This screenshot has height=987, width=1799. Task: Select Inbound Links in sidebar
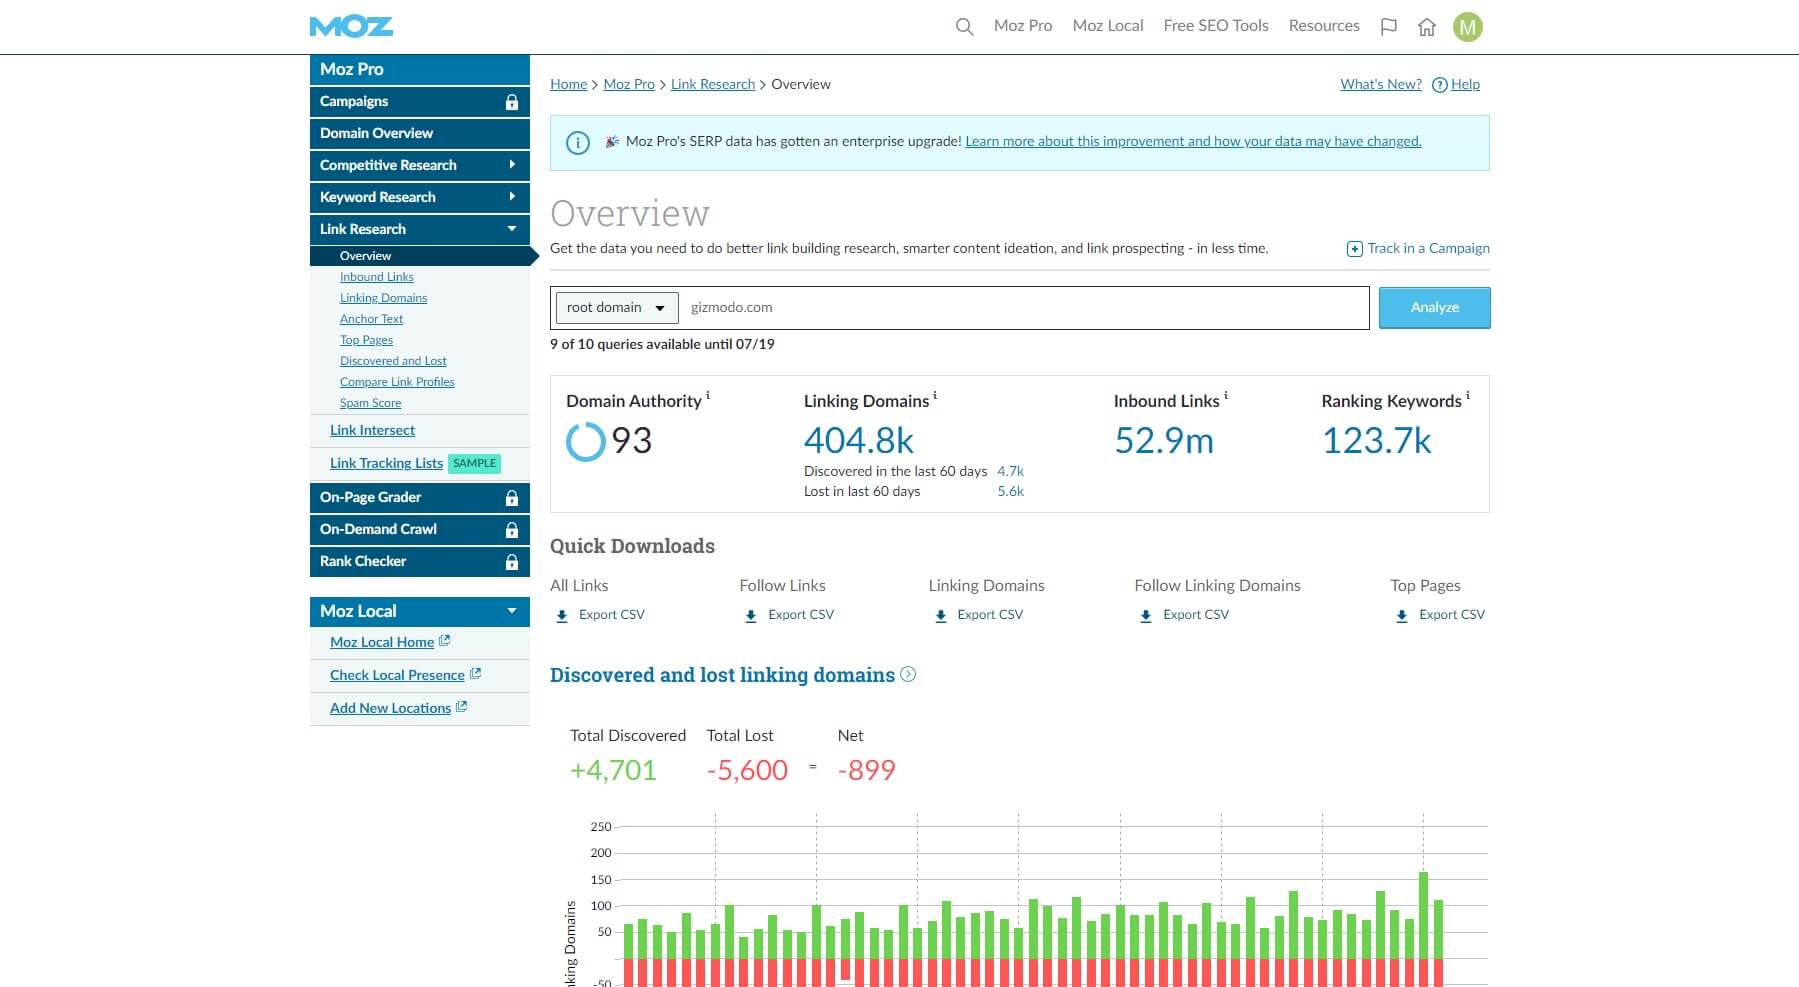click(x=376, y=277)
